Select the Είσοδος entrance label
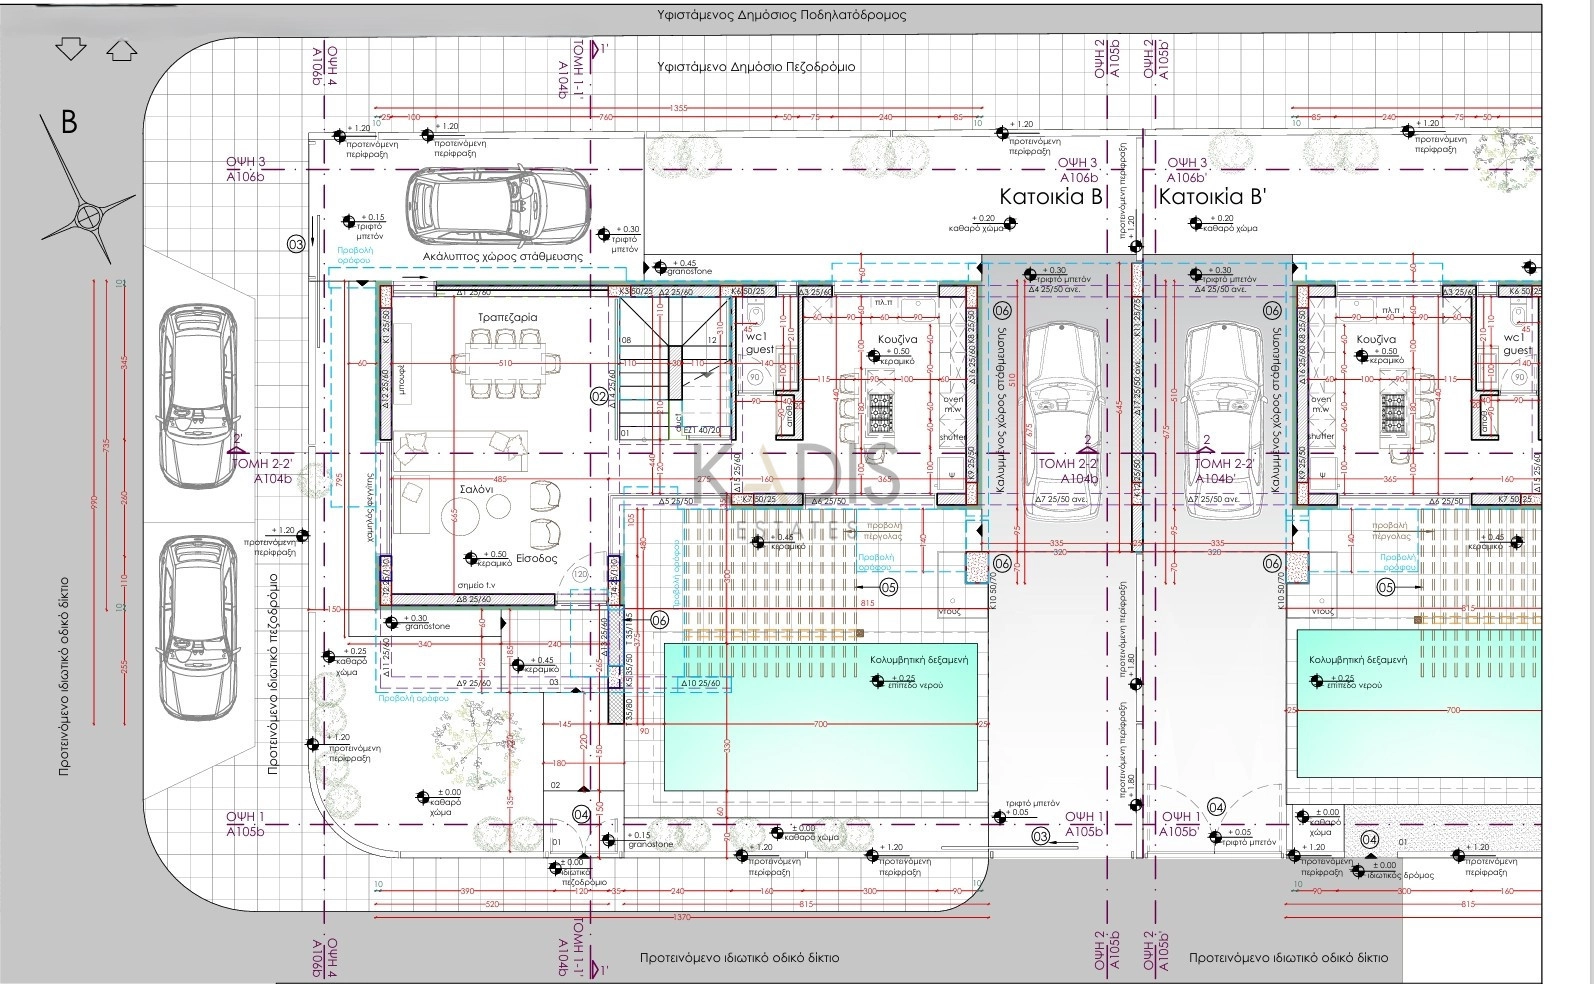Viewport: 1594px width, 984px height. 537,560
